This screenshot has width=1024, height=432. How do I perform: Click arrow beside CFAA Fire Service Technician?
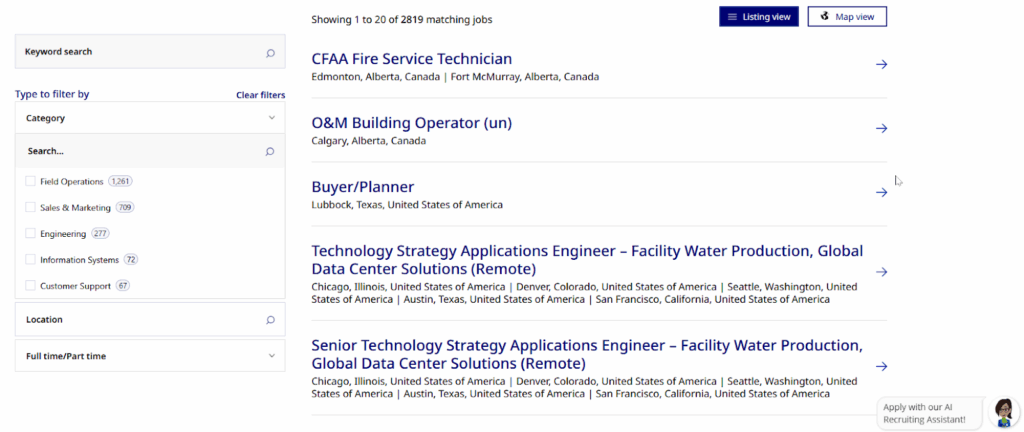click(x=881, y=65)
